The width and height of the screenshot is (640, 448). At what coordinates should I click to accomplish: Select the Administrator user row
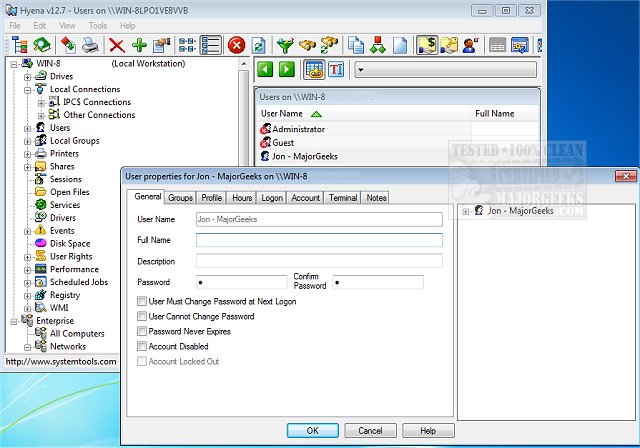(x=299, y=129)
